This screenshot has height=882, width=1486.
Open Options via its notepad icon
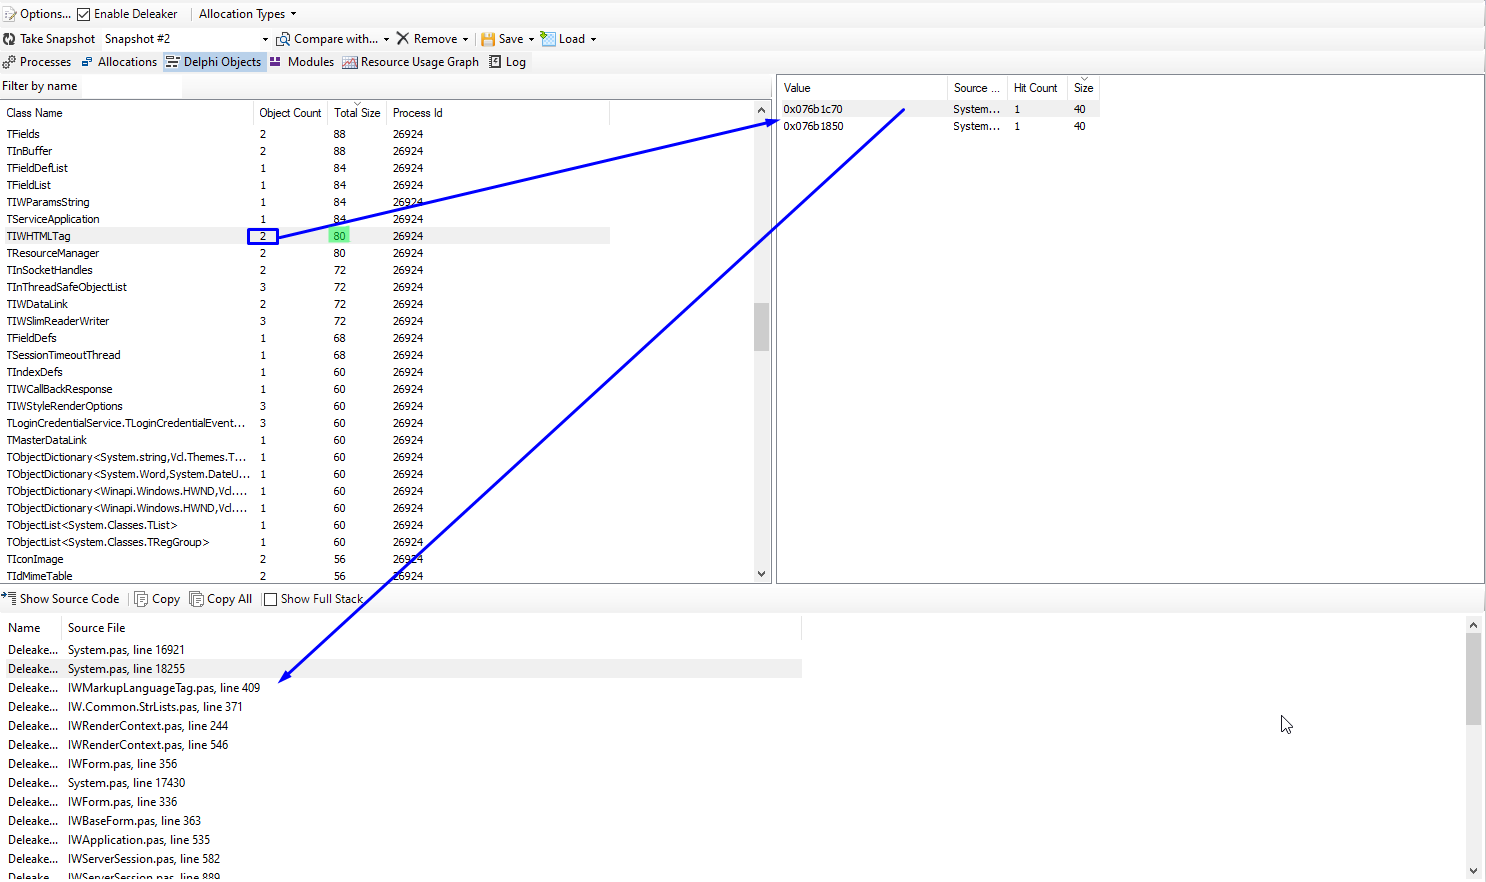tap(9, 14)
